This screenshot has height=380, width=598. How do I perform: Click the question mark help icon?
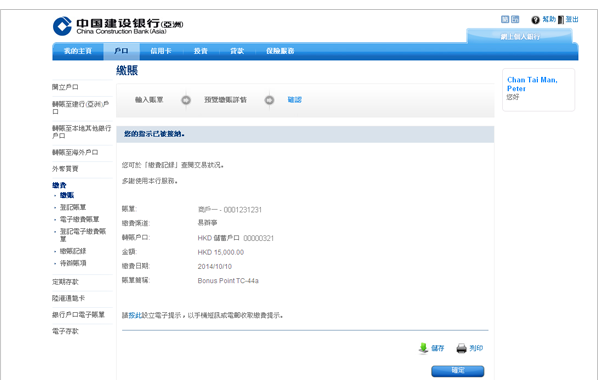(x=535, y=20)
